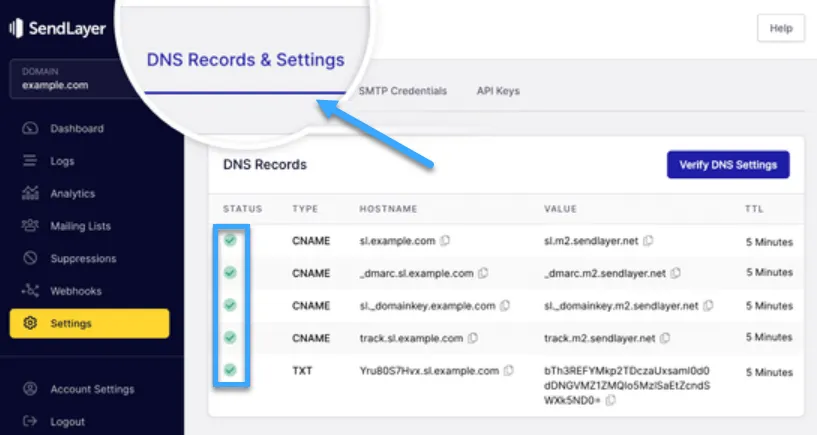Copy hostname sl._domainkey.example.com

pos(505,306)
